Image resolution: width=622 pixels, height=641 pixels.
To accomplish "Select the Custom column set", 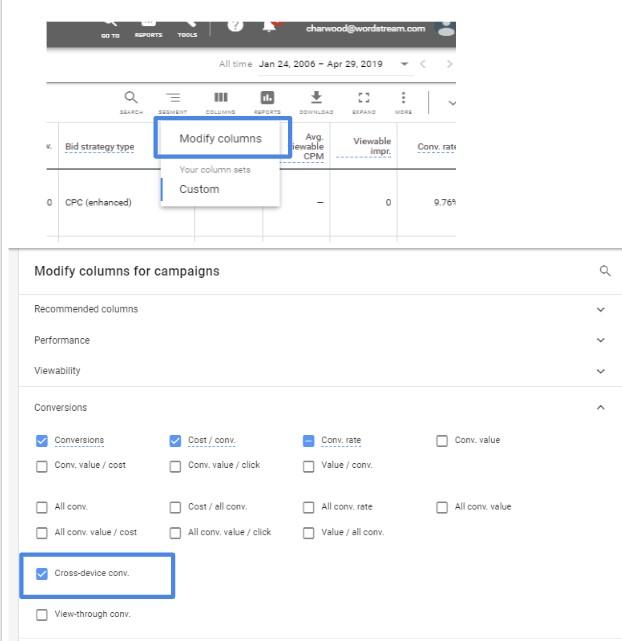I will coord(199,189).
